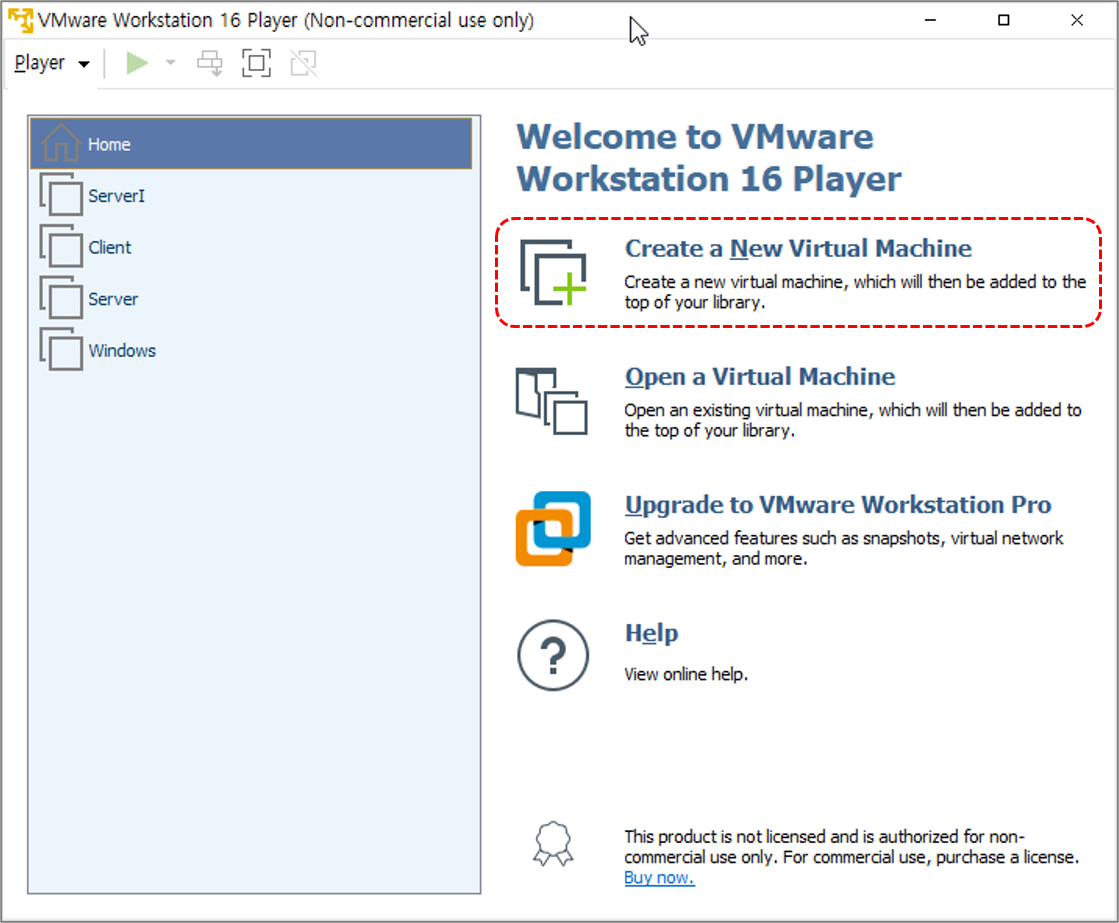This screenshot has height=923, width=1119.
Task: Click the Server VM icon
Action: (61, 298)
